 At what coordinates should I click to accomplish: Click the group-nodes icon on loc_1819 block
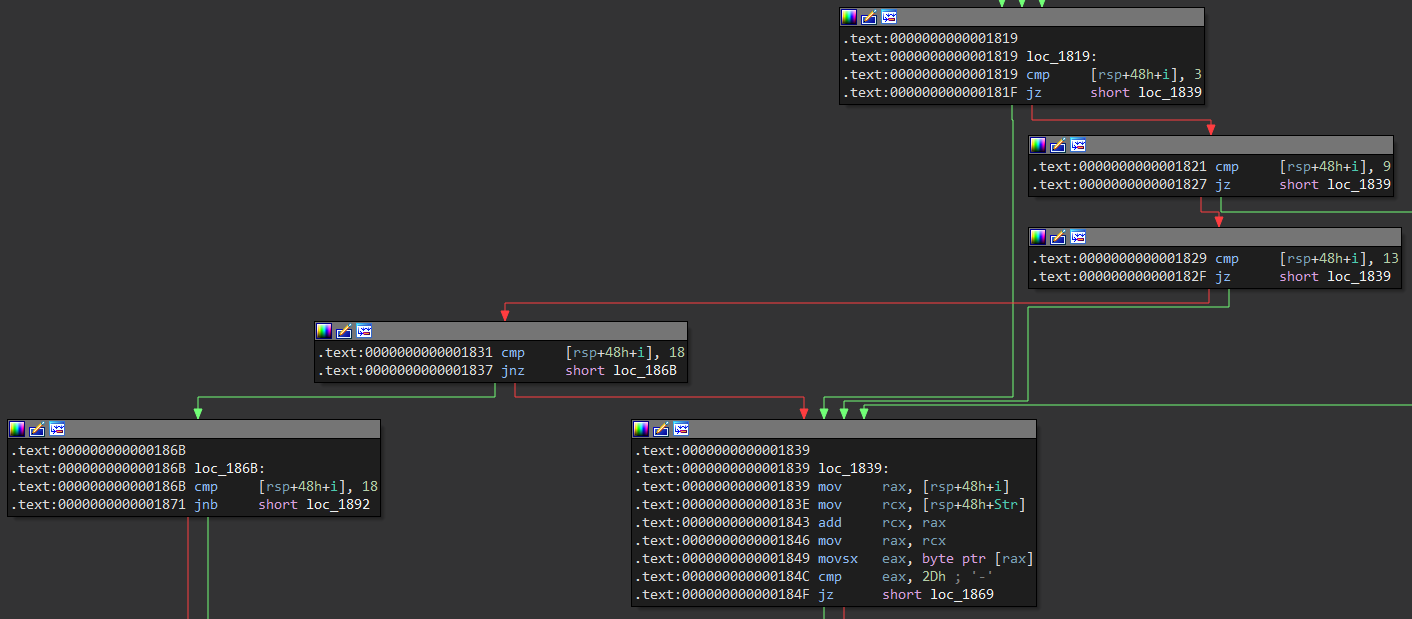pos(889,17)
